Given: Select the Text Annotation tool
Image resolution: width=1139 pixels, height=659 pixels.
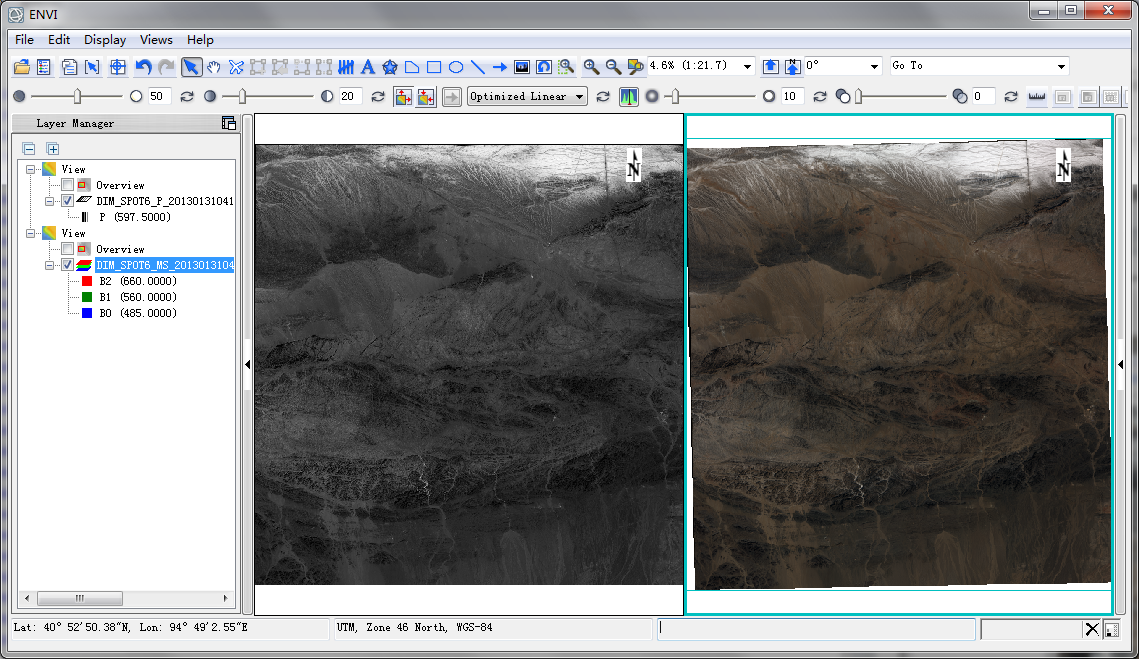Looking at the screenshot, I should point(368,67).
